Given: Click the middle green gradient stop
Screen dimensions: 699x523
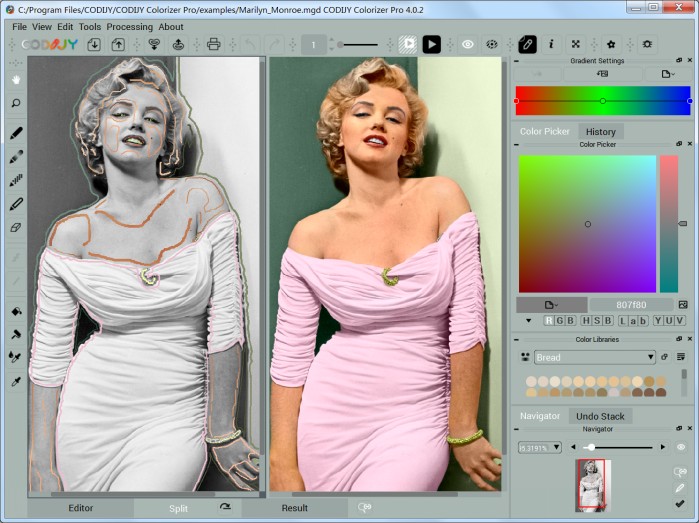Looking at the screenshot, I should 603,101.
